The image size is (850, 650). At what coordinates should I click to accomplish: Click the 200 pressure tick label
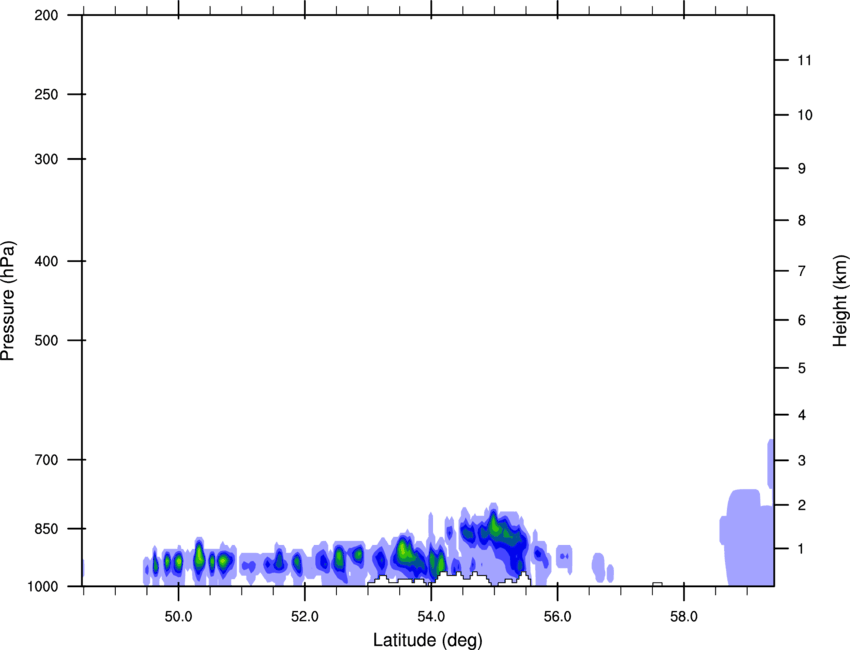point(47,15)
